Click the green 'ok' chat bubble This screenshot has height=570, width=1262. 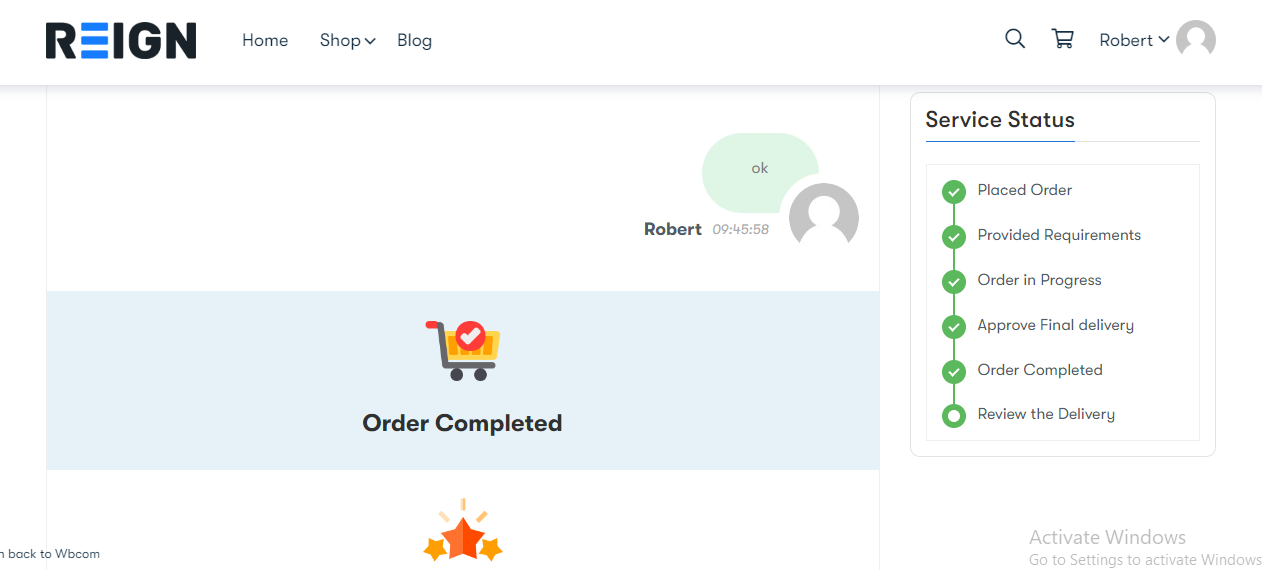(x=760, y=170)
